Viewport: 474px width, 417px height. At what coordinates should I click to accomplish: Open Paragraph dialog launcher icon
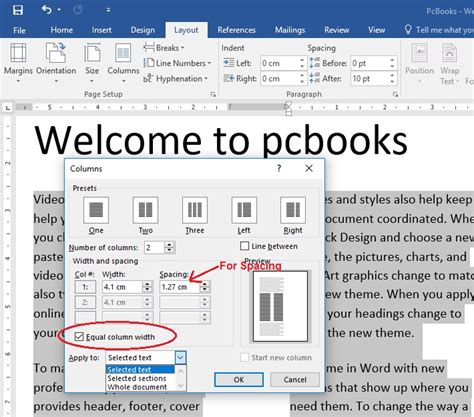click(x=395, y=95)
